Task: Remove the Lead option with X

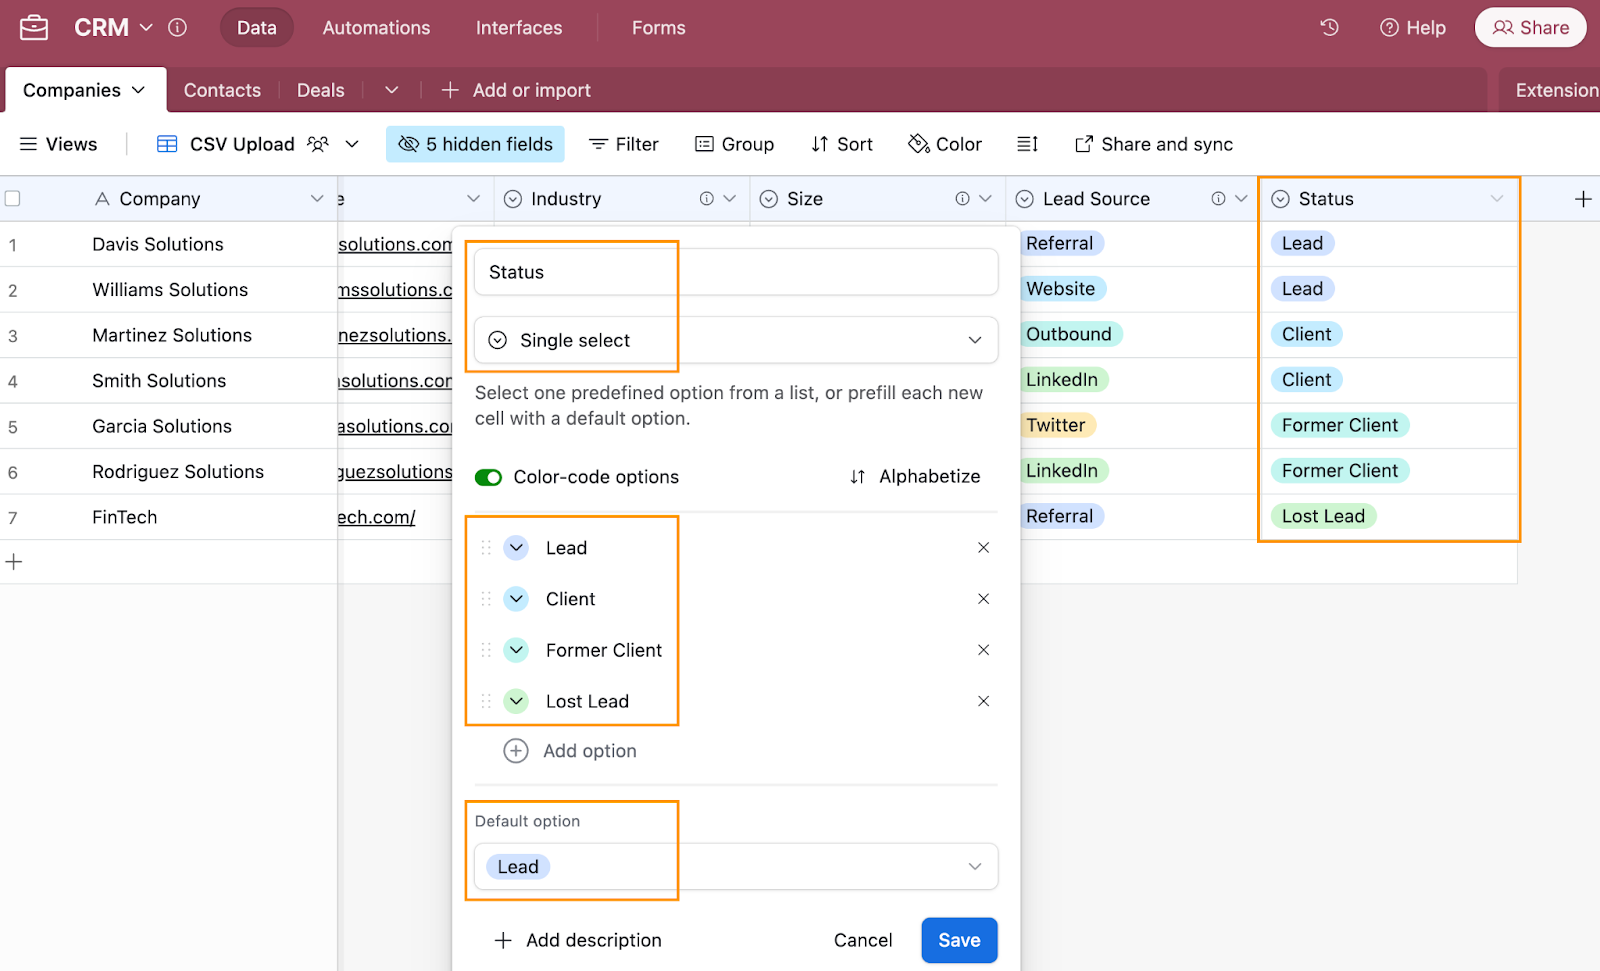Action: click(984, 548)
